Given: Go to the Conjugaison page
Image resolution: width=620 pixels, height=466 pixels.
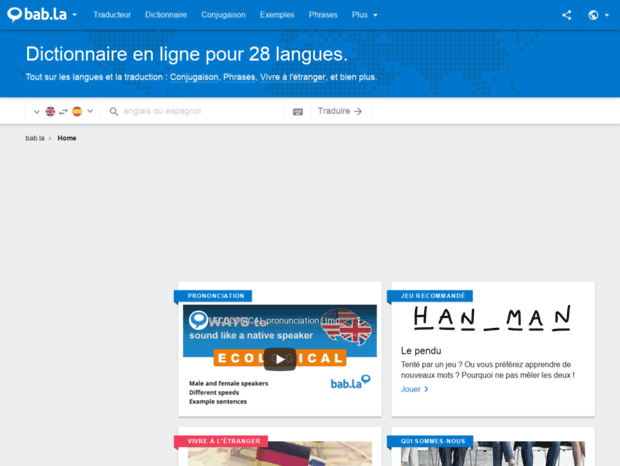Looking at the screenshot, I should [x=223, y=15].
